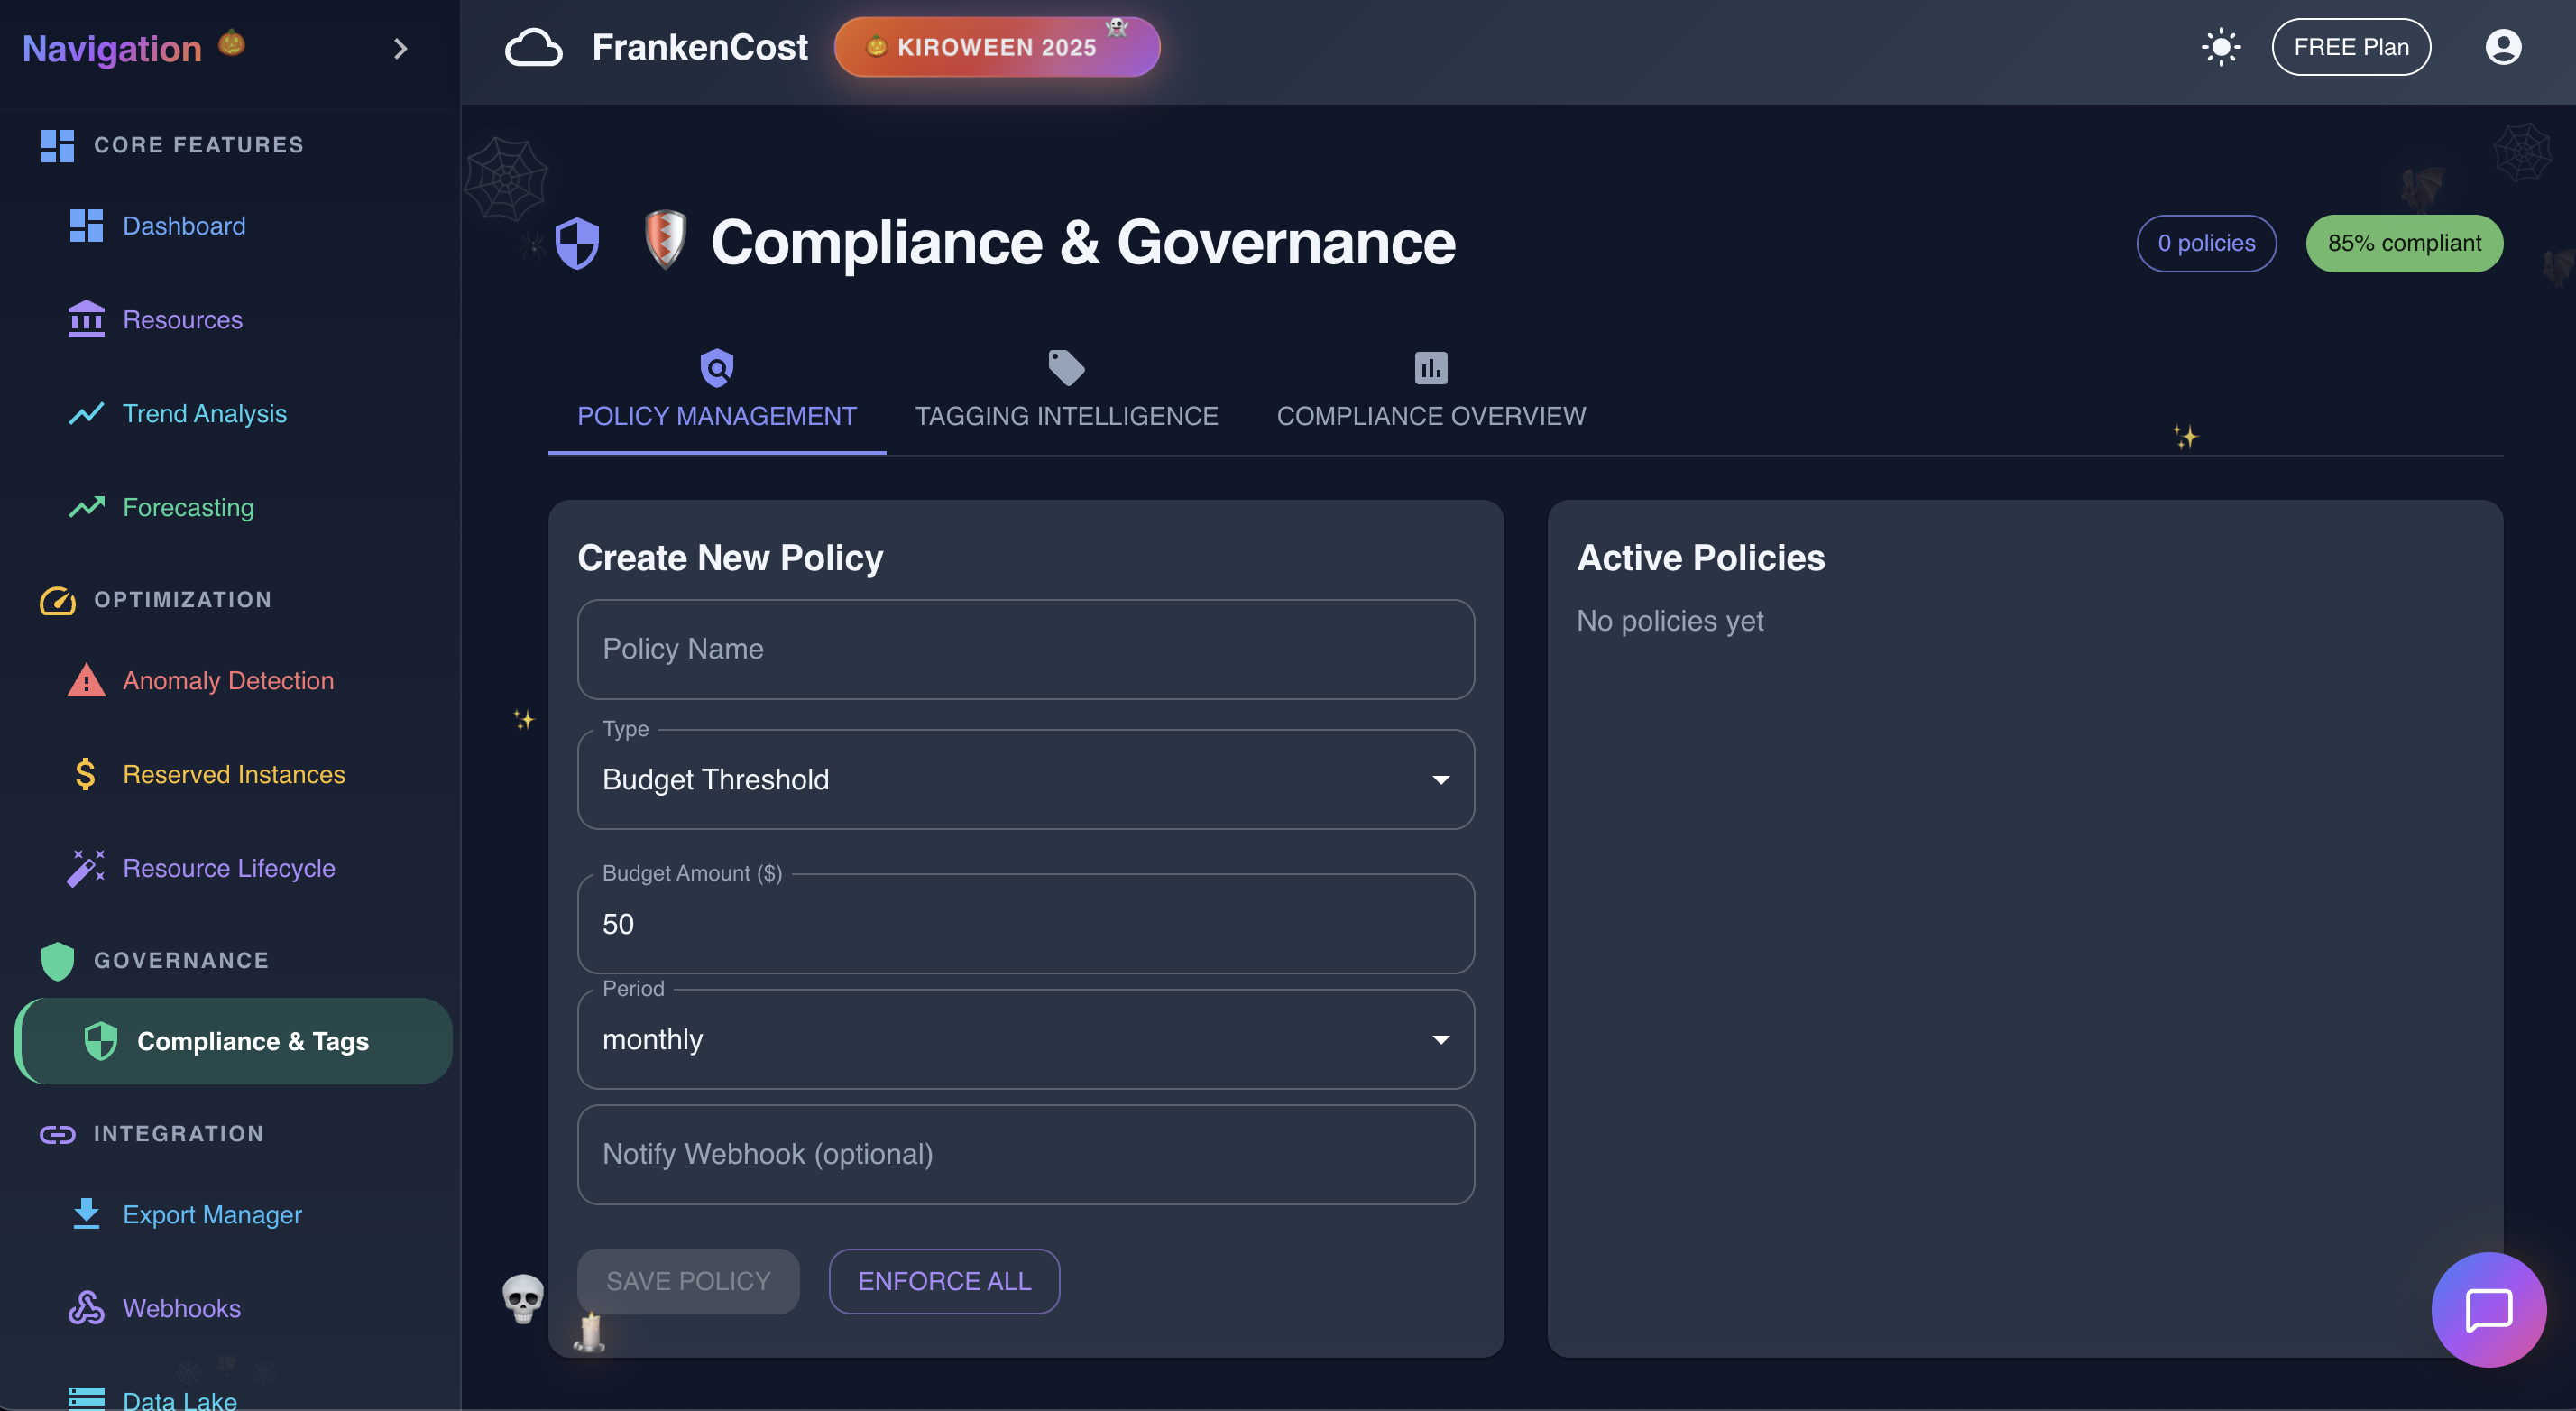Click the FREE Plan button
This screenshot has height=1411, width=2576.
point(2350,47)
